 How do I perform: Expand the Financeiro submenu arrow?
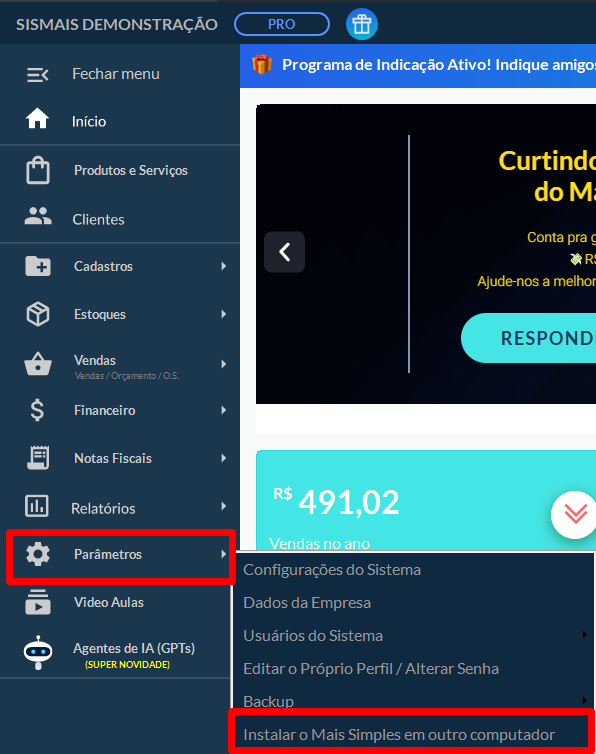(224, 410)
